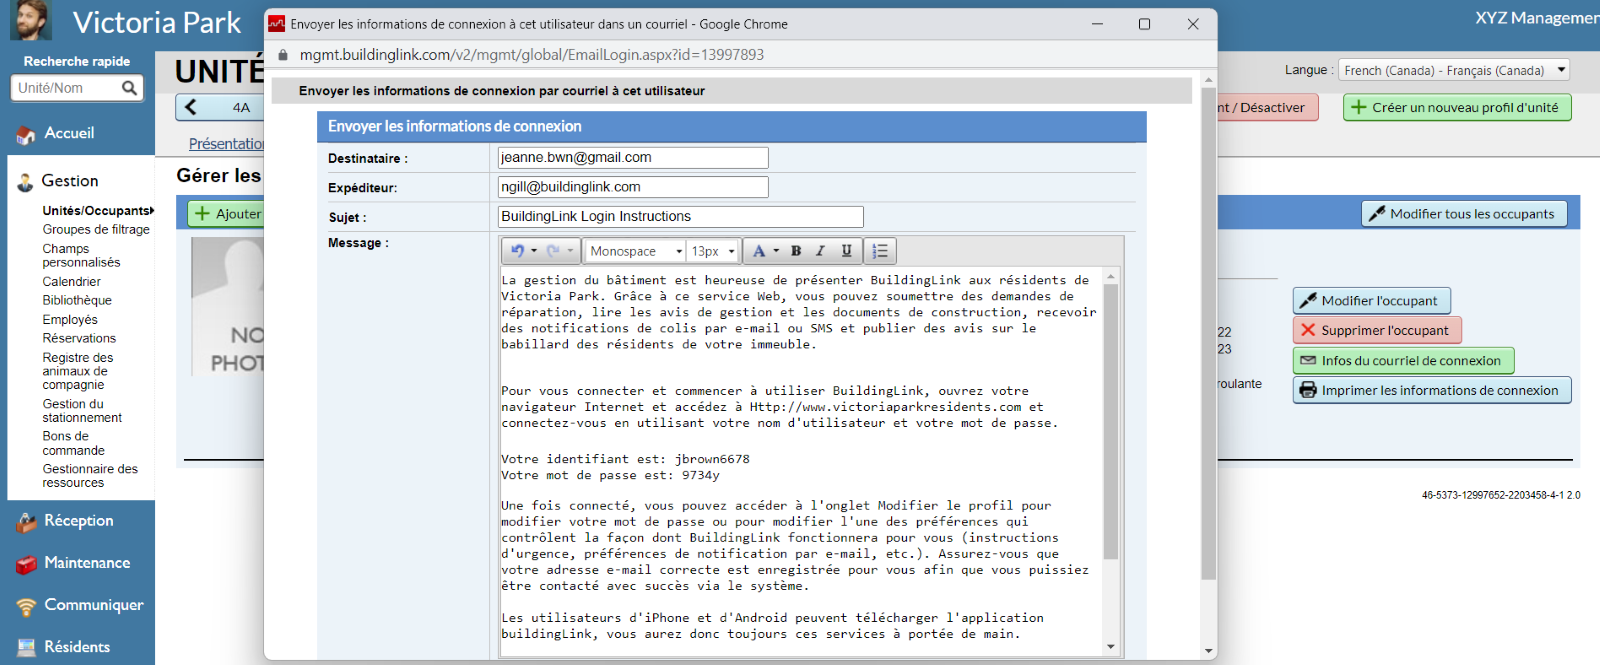
Task: Open the Présentation tab
Action: pyautogui.click(x=227, y=144)
